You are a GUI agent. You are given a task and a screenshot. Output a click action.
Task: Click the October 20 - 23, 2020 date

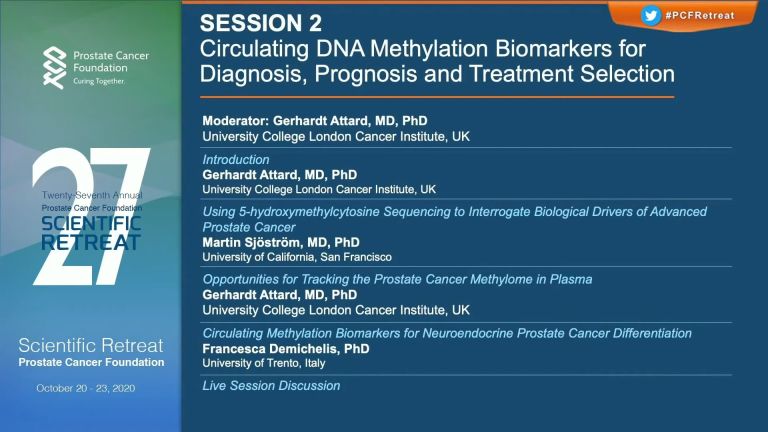[86, 388]
